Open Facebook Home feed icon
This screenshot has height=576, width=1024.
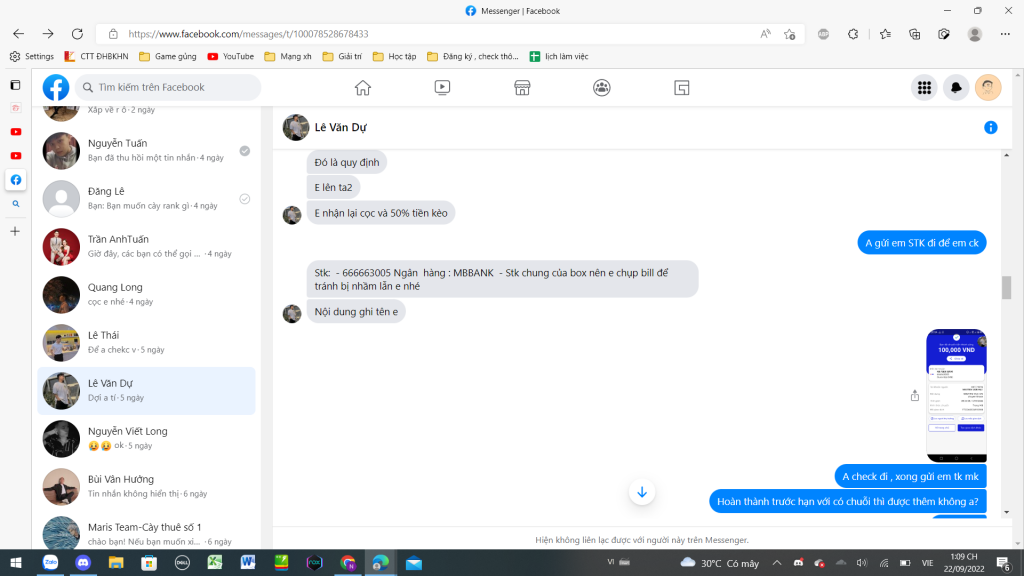pos(363,88)
